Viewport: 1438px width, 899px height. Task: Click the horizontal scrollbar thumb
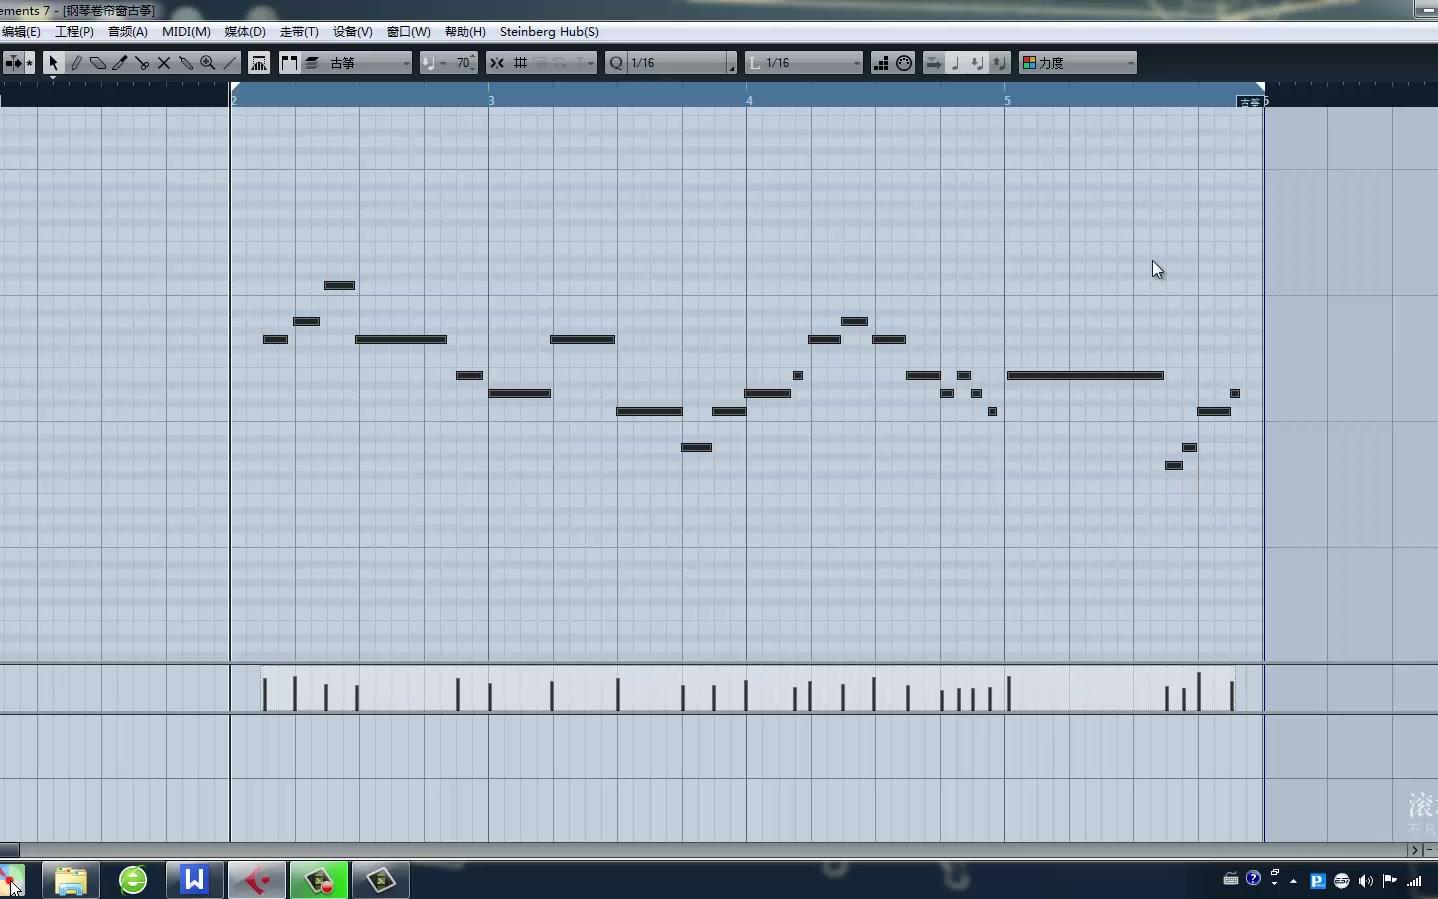pyautogui.click(x=10, y=850)
